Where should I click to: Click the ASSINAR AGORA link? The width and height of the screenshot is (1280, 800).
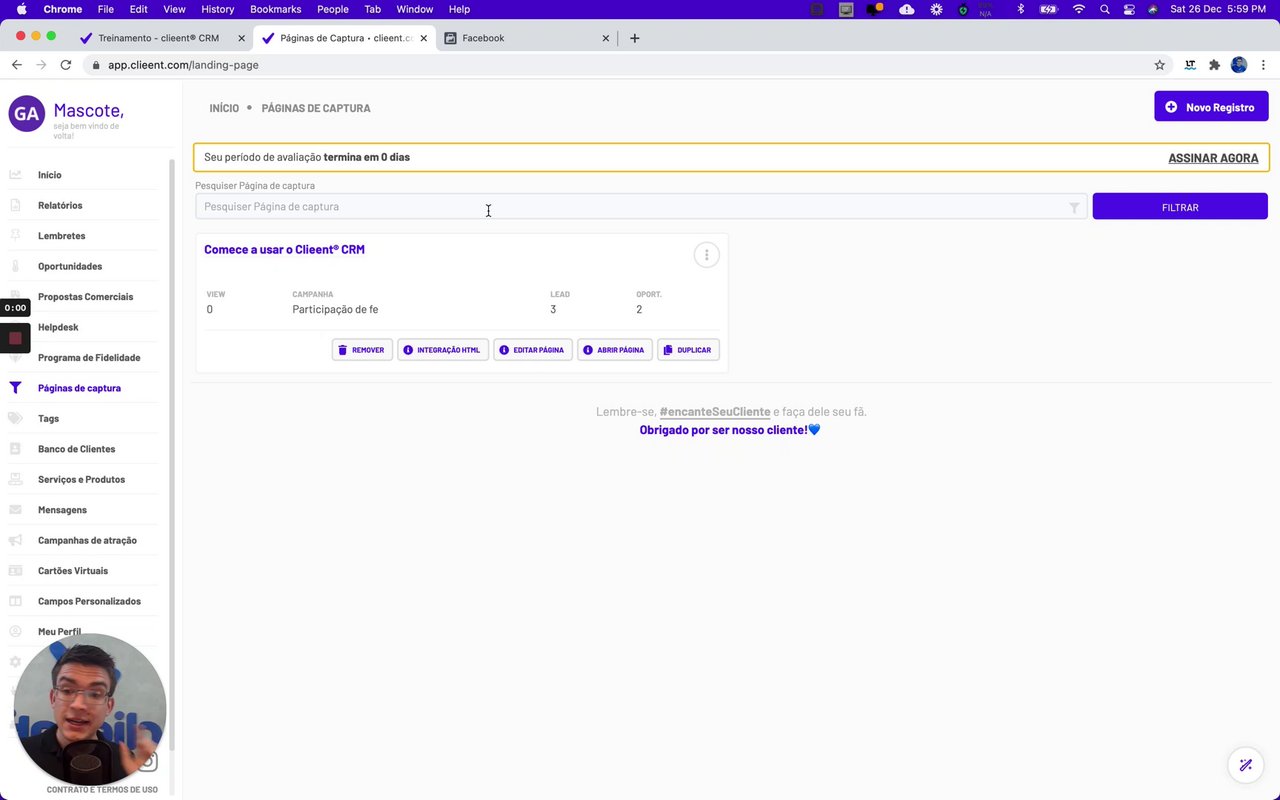pos(1213,158)
